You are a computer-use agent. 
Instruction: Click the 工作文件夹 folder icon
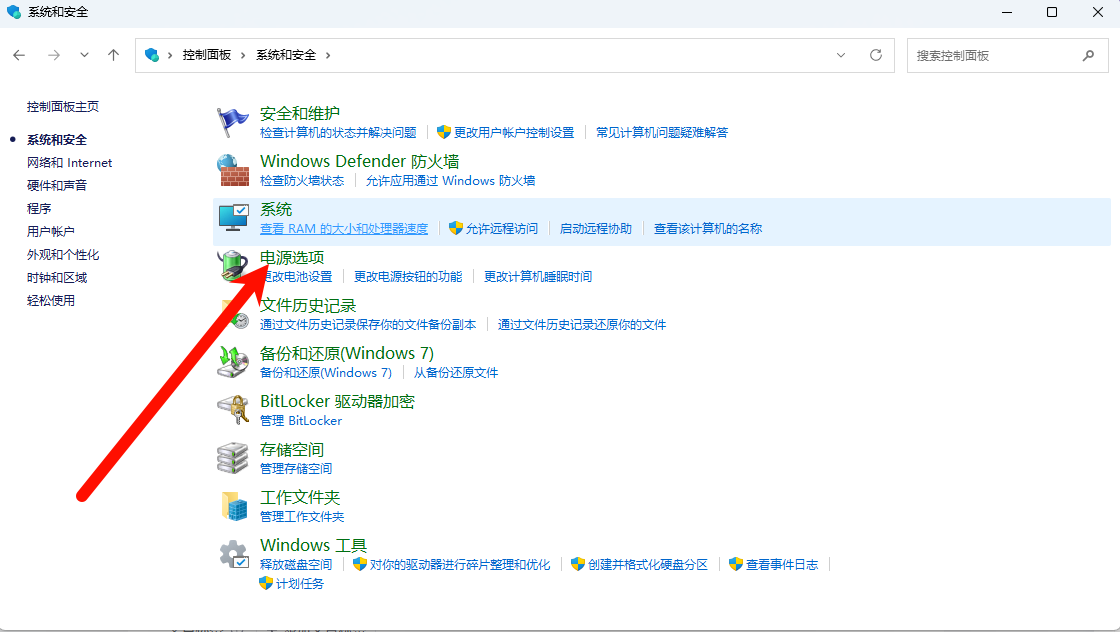[233, 506]
